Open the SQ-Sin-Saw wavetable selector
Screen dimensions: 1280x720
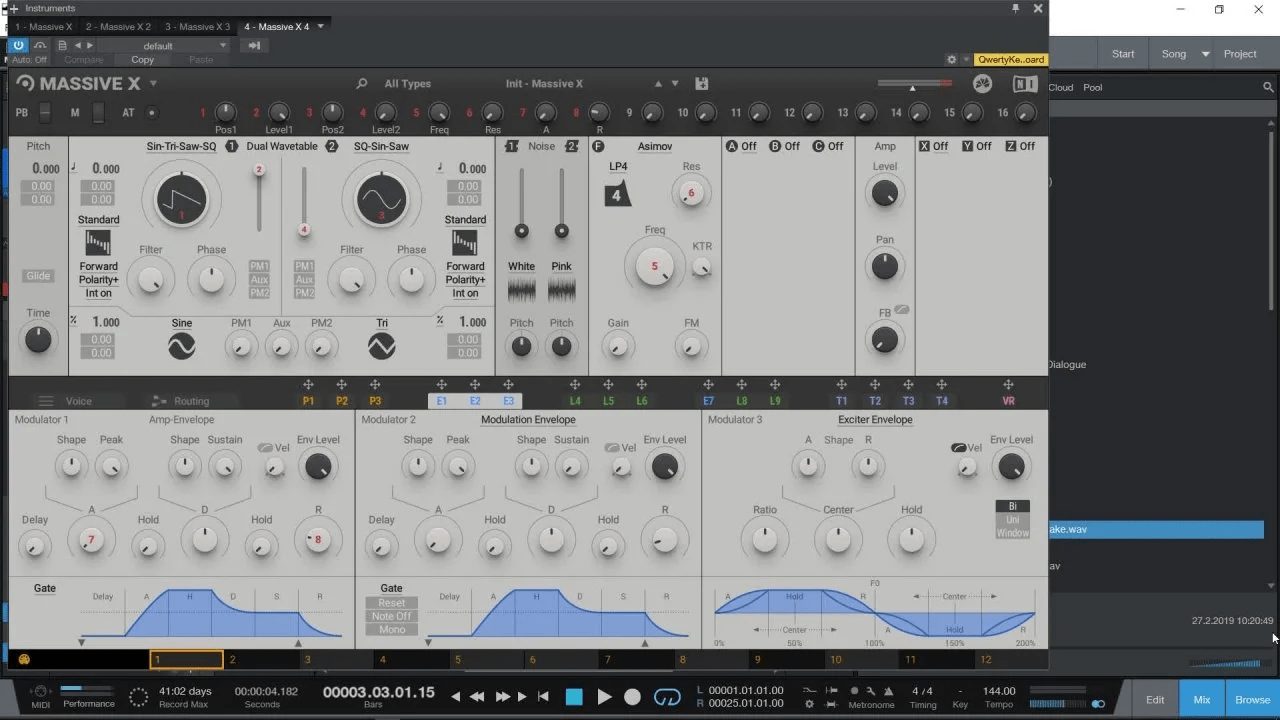381,146
